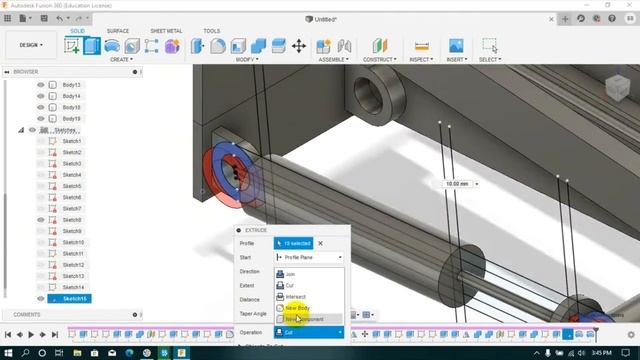Expand the Assemble menu dropdown
The width and height of the screenshot is (640, 360).
(333, 60)
